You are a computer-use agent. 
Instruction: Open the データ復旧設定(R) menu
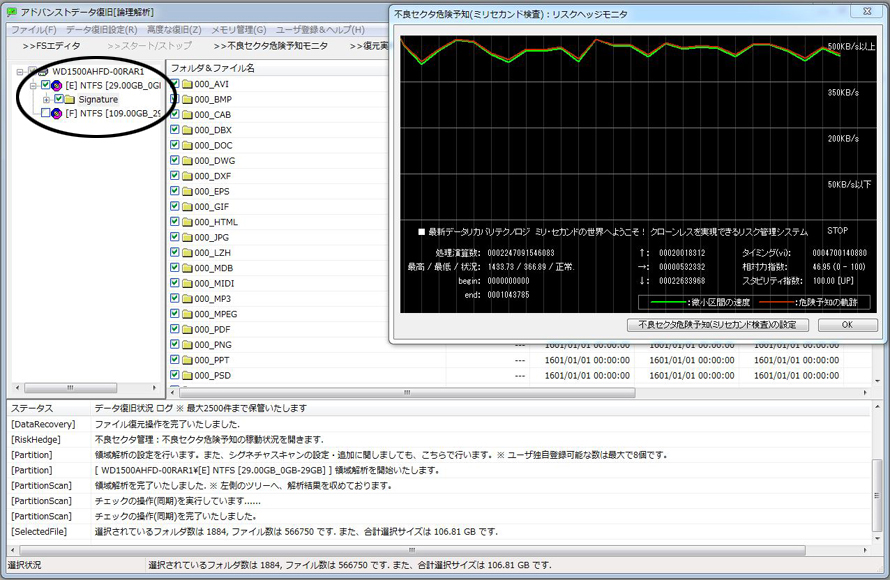[102, 30]
